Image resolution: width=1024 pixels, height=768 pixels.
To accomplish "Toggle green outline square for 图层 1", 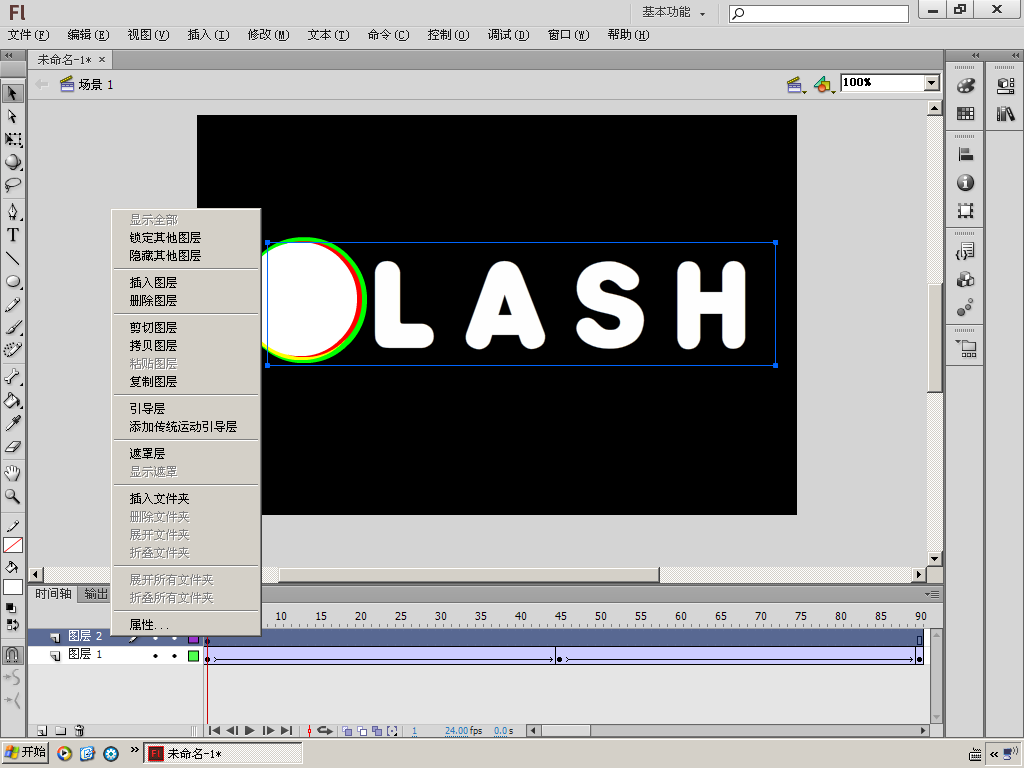I will 193,656.
